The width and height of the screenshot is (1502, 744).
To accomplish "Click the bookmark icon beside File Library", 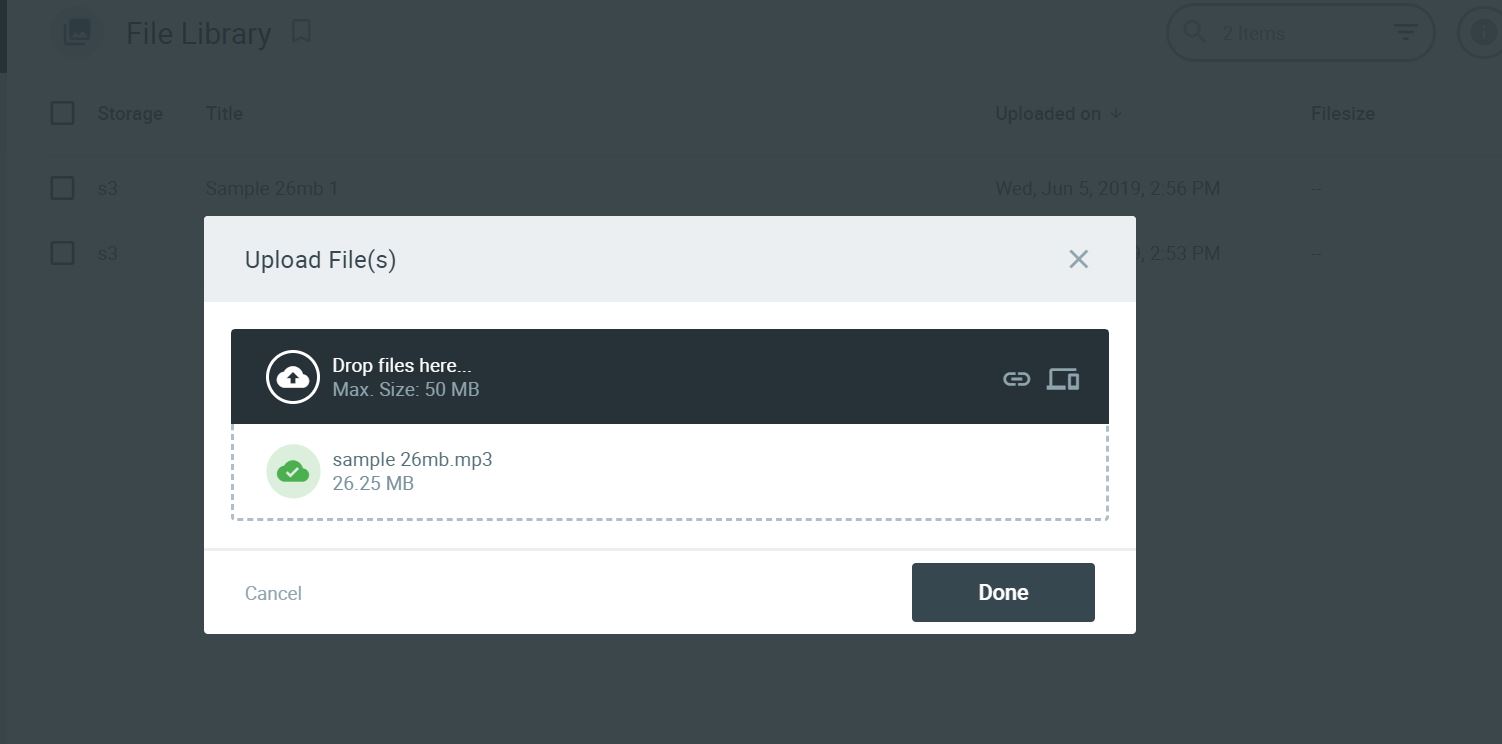I will [302, 31].
